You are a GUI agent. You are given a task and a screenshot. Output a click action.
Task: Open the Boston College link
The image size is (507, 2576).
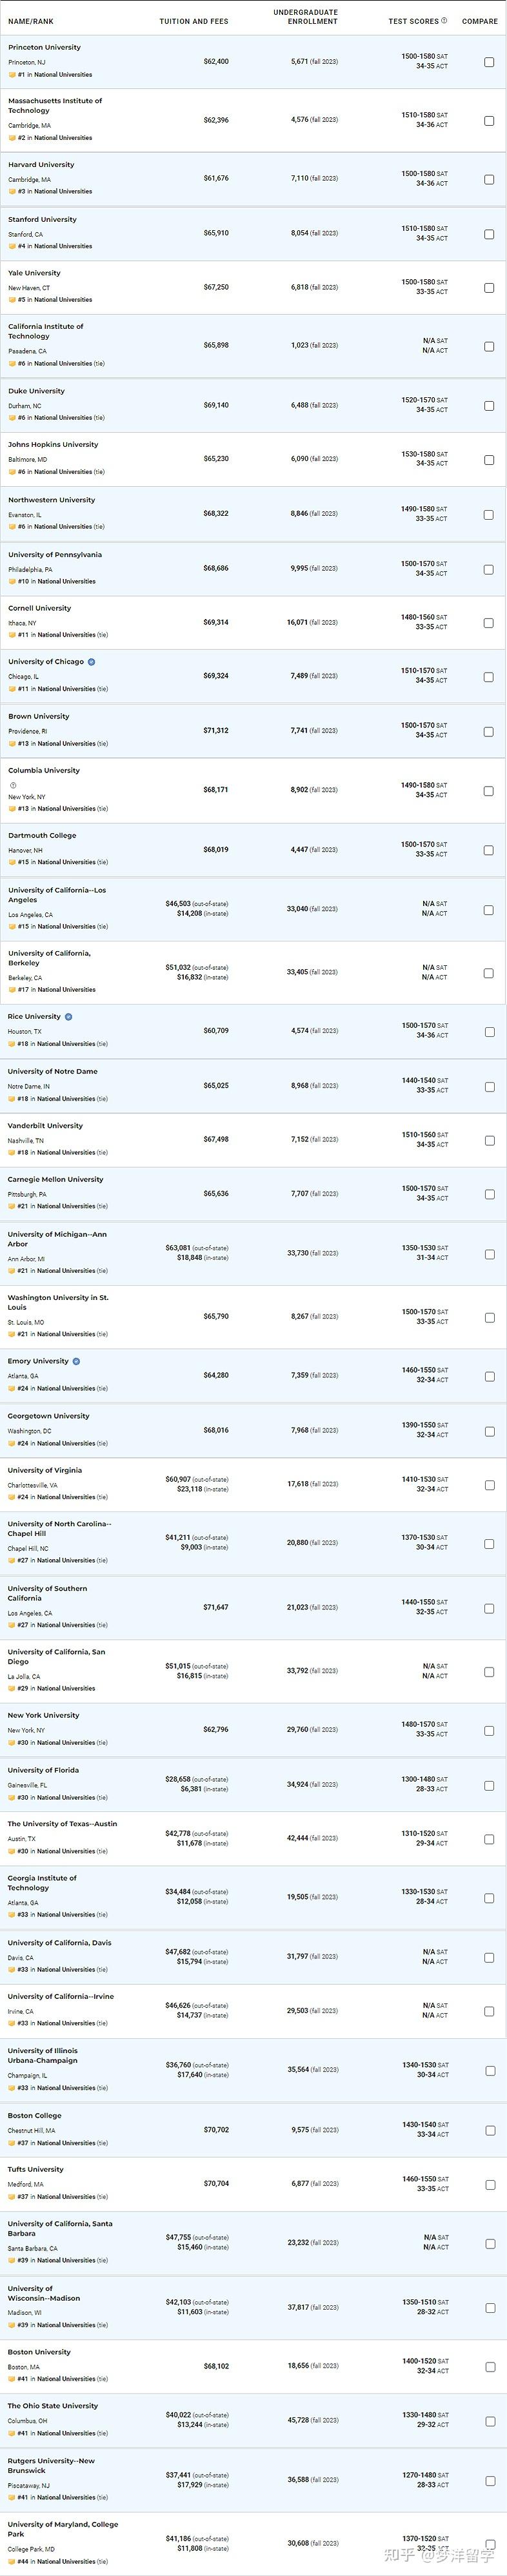[x=34, y=2116]
